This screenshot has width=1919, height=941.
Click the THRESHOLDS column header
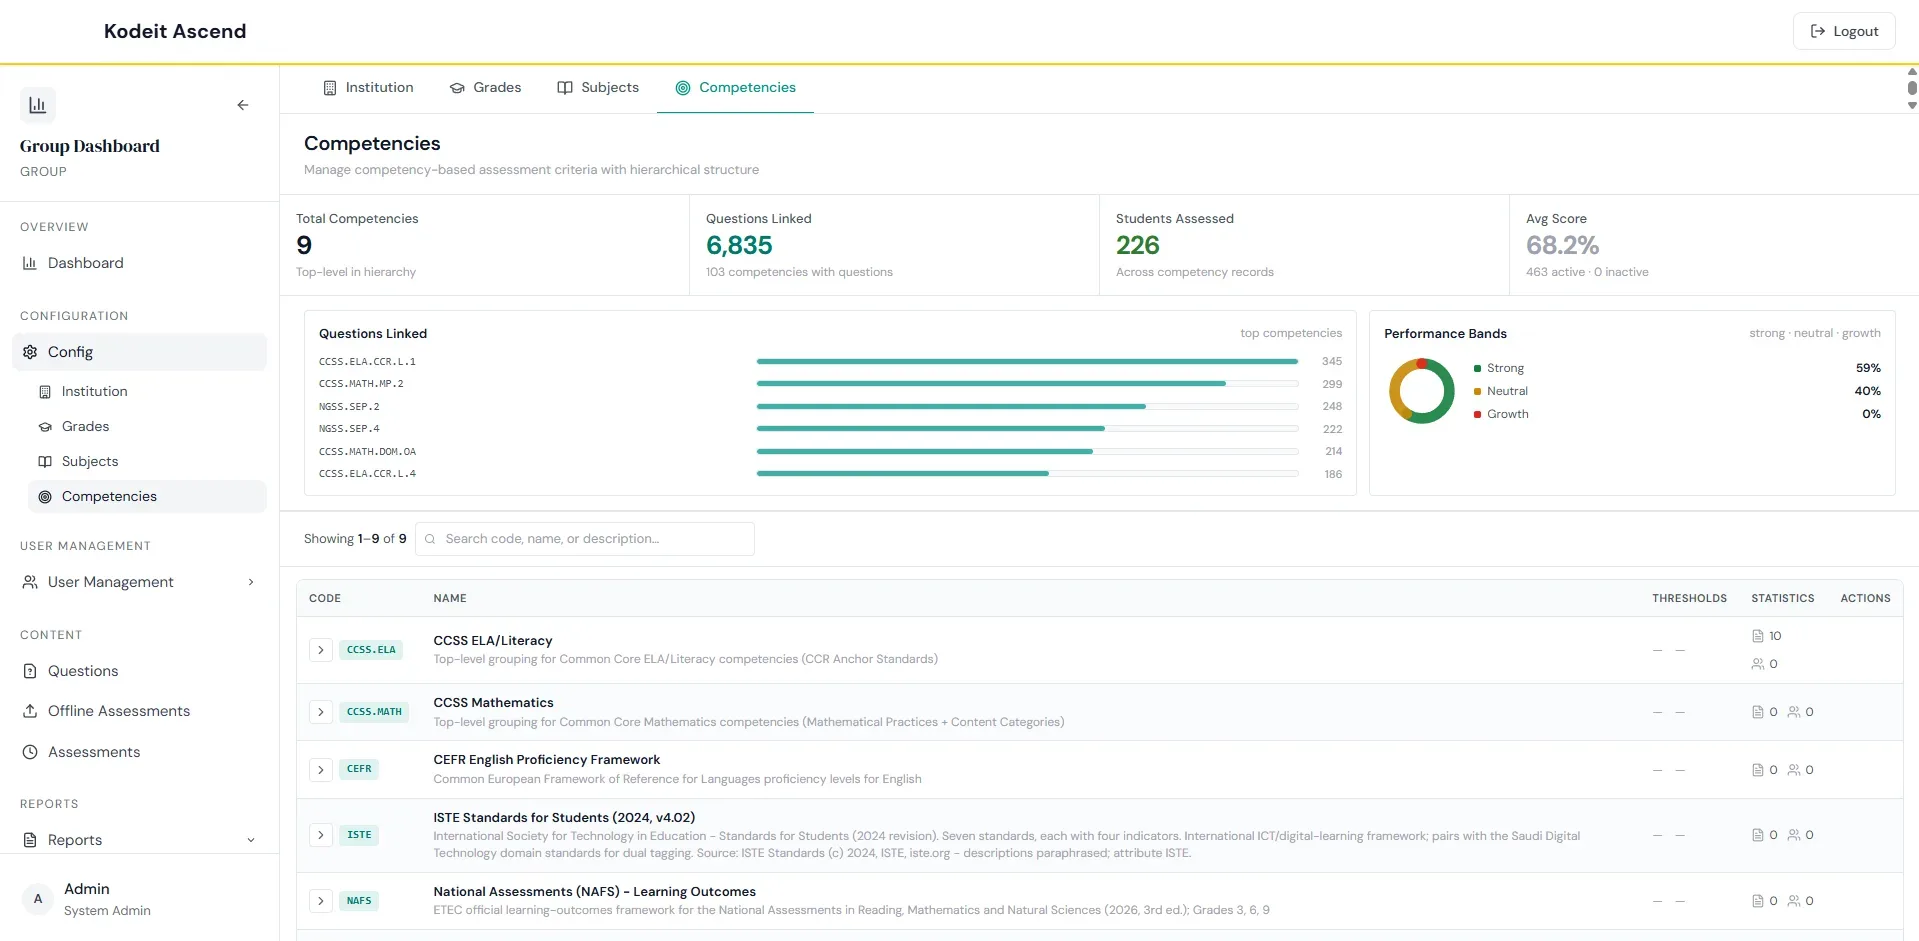click(x=1689, y=598)
